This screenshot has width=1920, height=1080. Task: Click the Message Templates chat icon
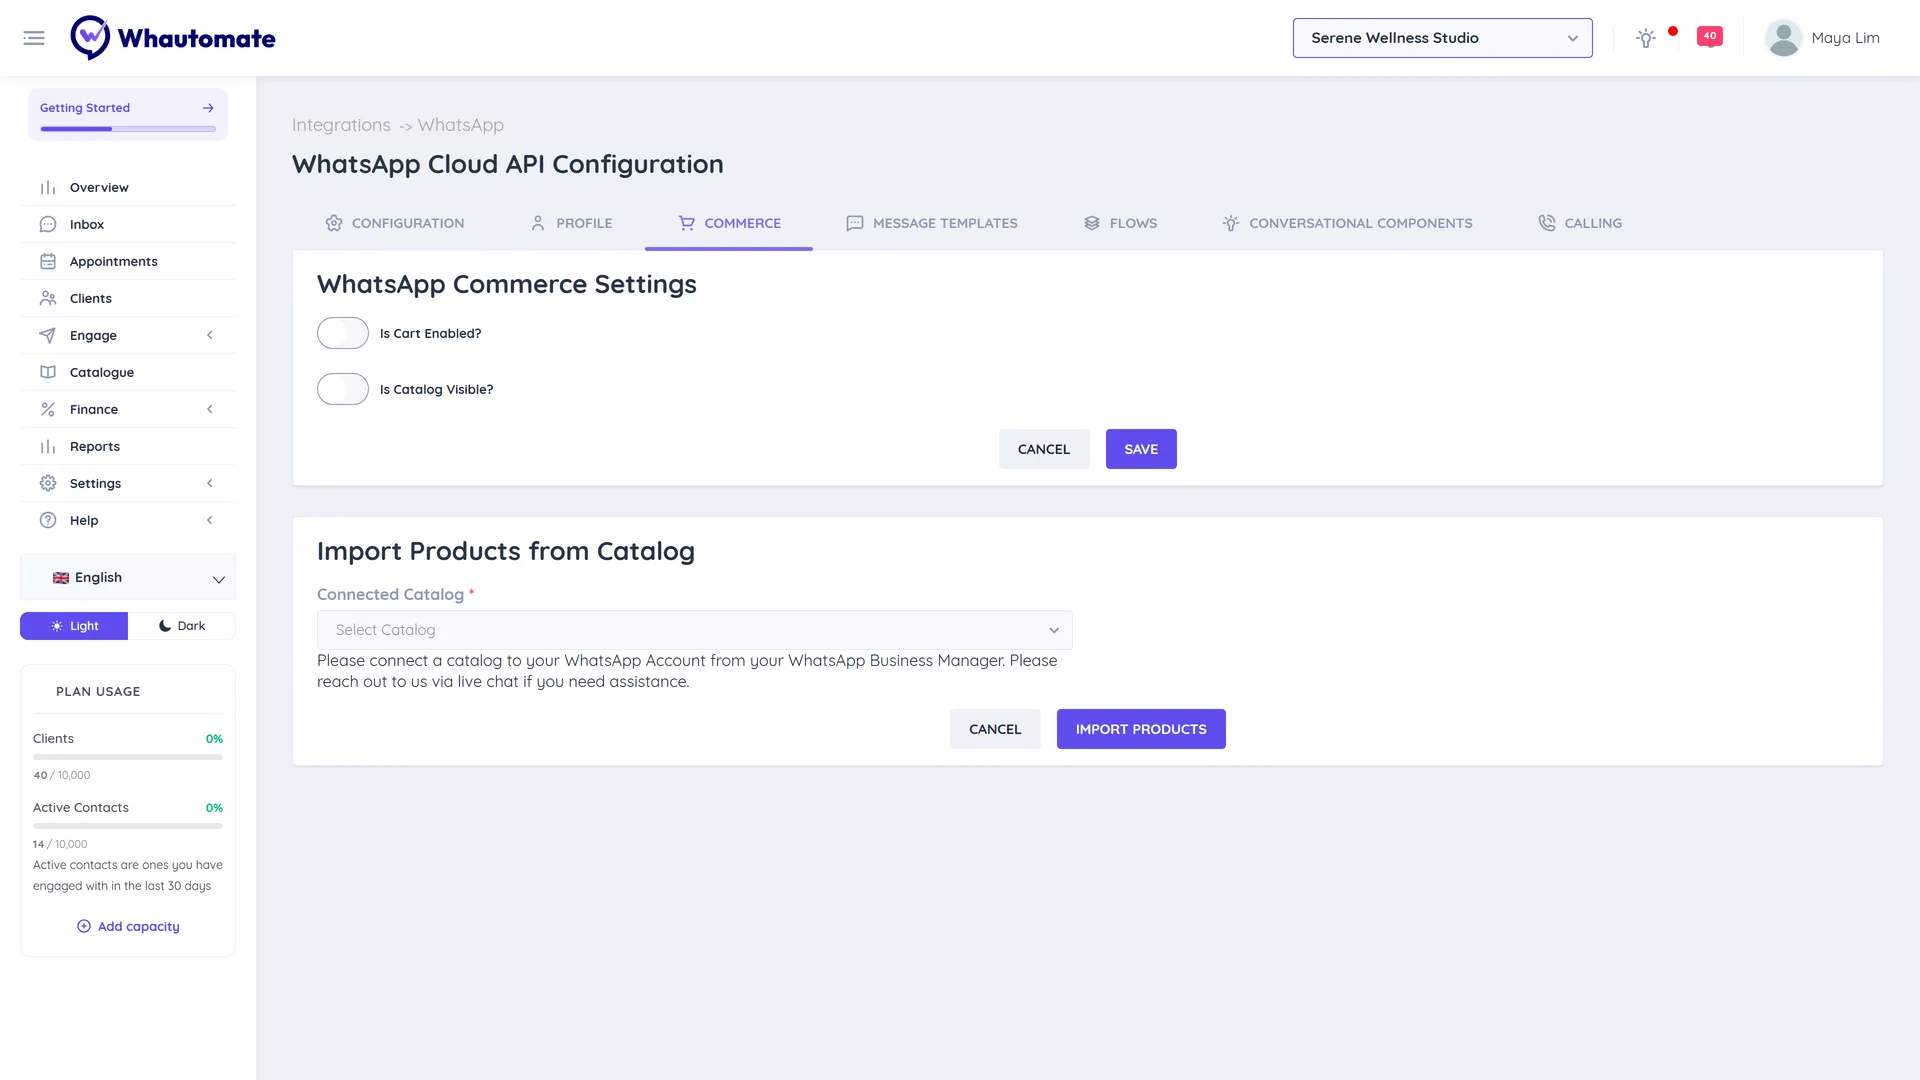click(855, 223)
